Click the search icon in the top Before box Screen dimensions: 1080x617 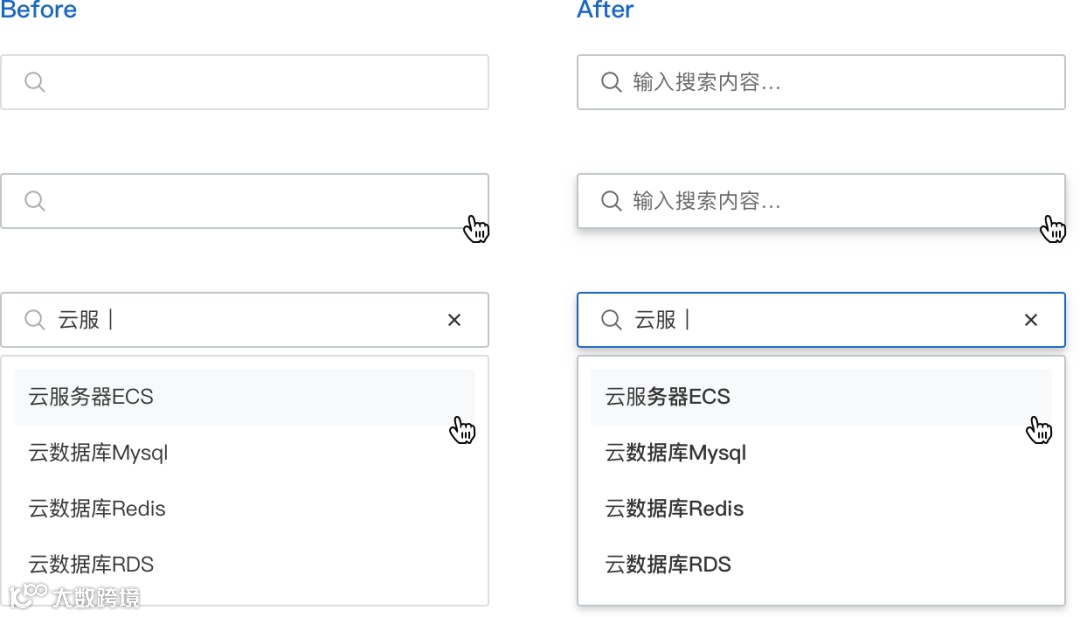pyautogui.click(x=35, y=82)
